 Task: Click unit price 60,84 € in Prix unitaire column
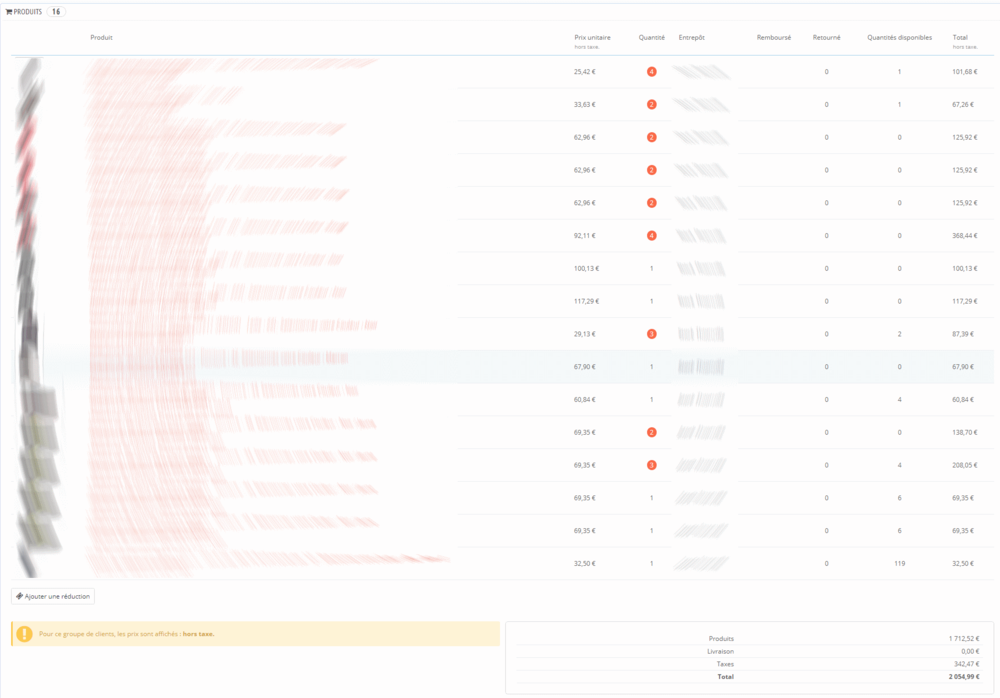[x=584, y=399]
